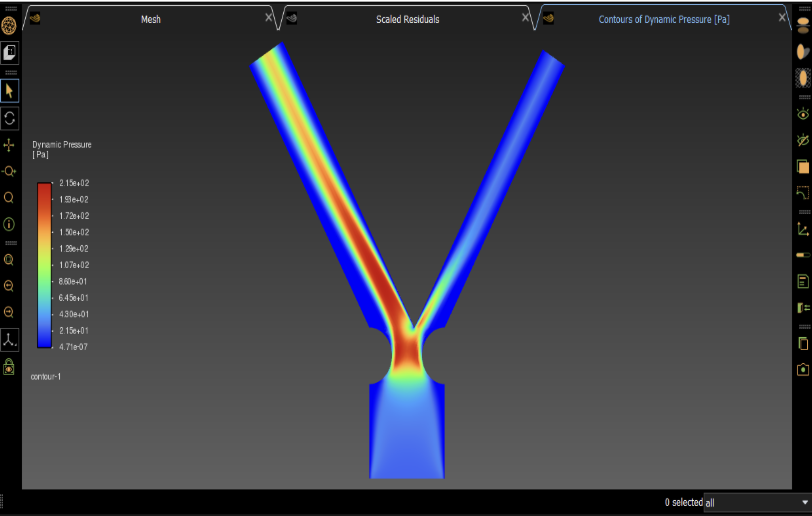Activate the arrow Select pointer tool

[x=9, y=91]
